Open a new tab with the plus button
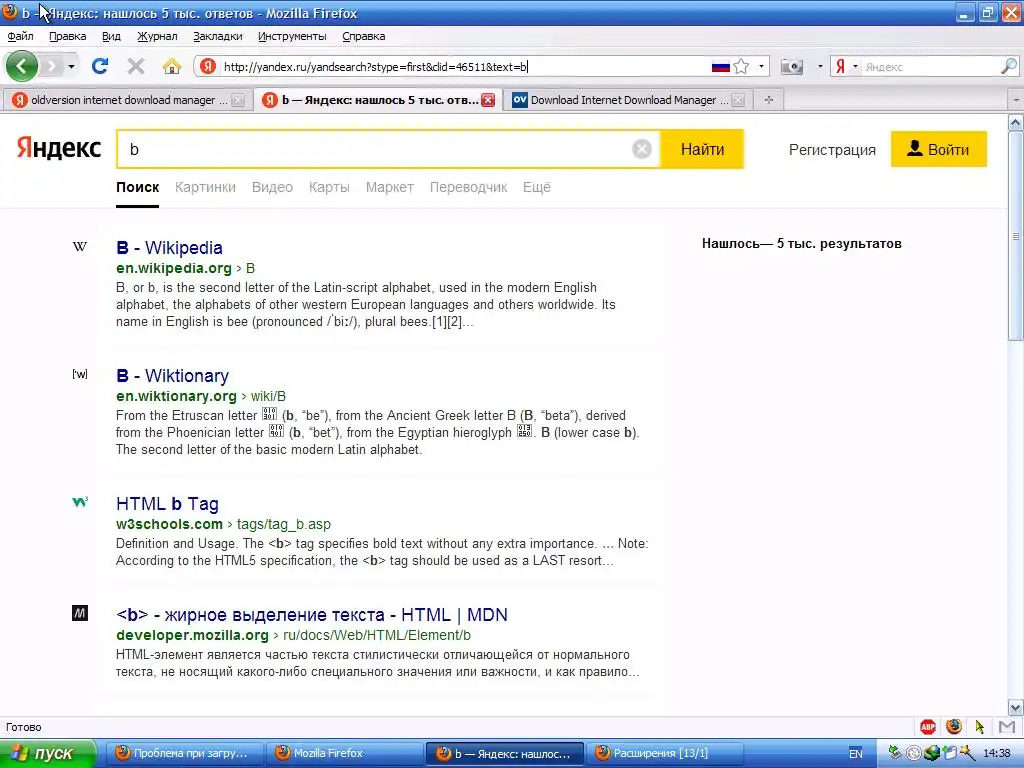The height and width of the screenshot is (768, 1024). 769,100
